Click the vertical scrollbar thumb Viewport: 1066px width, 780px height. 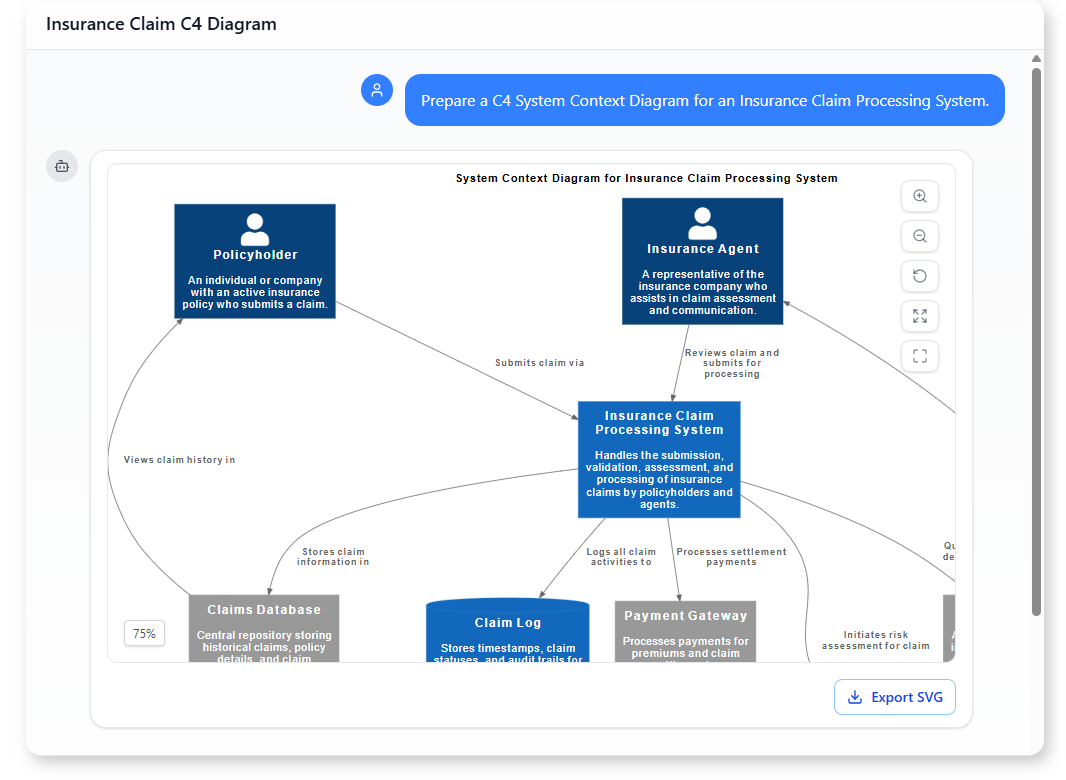click(x=1036, y=340)
